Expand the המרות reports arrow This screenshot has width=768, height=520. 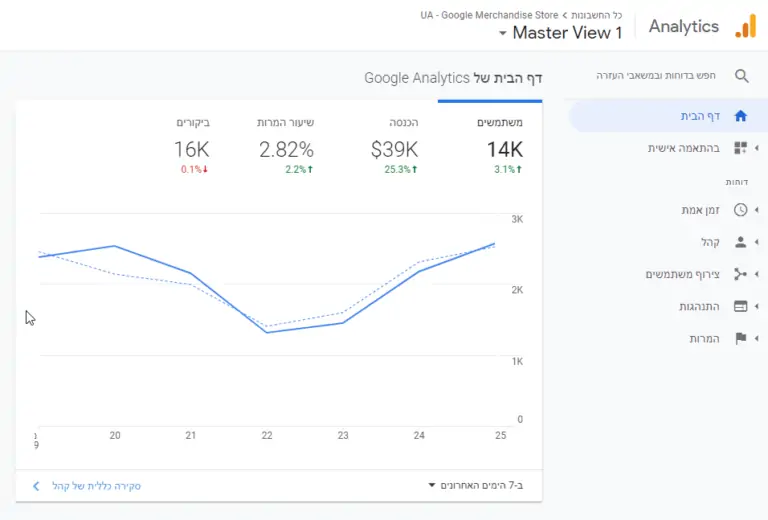pos(757,338)
